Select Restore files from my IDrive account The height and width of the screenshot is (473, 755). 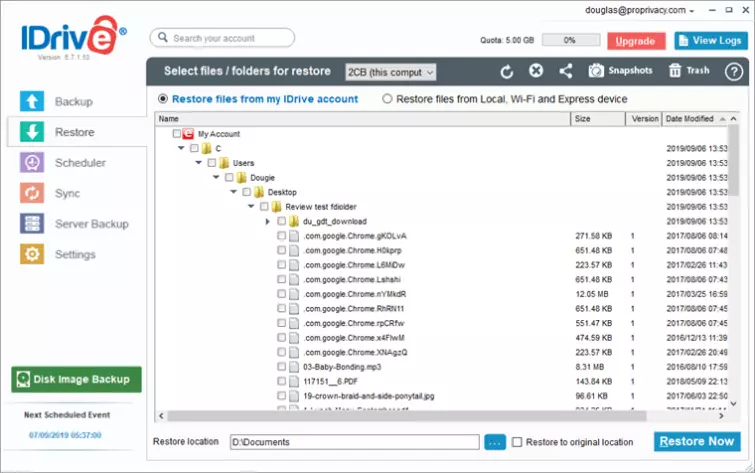[x=163, y=99]
